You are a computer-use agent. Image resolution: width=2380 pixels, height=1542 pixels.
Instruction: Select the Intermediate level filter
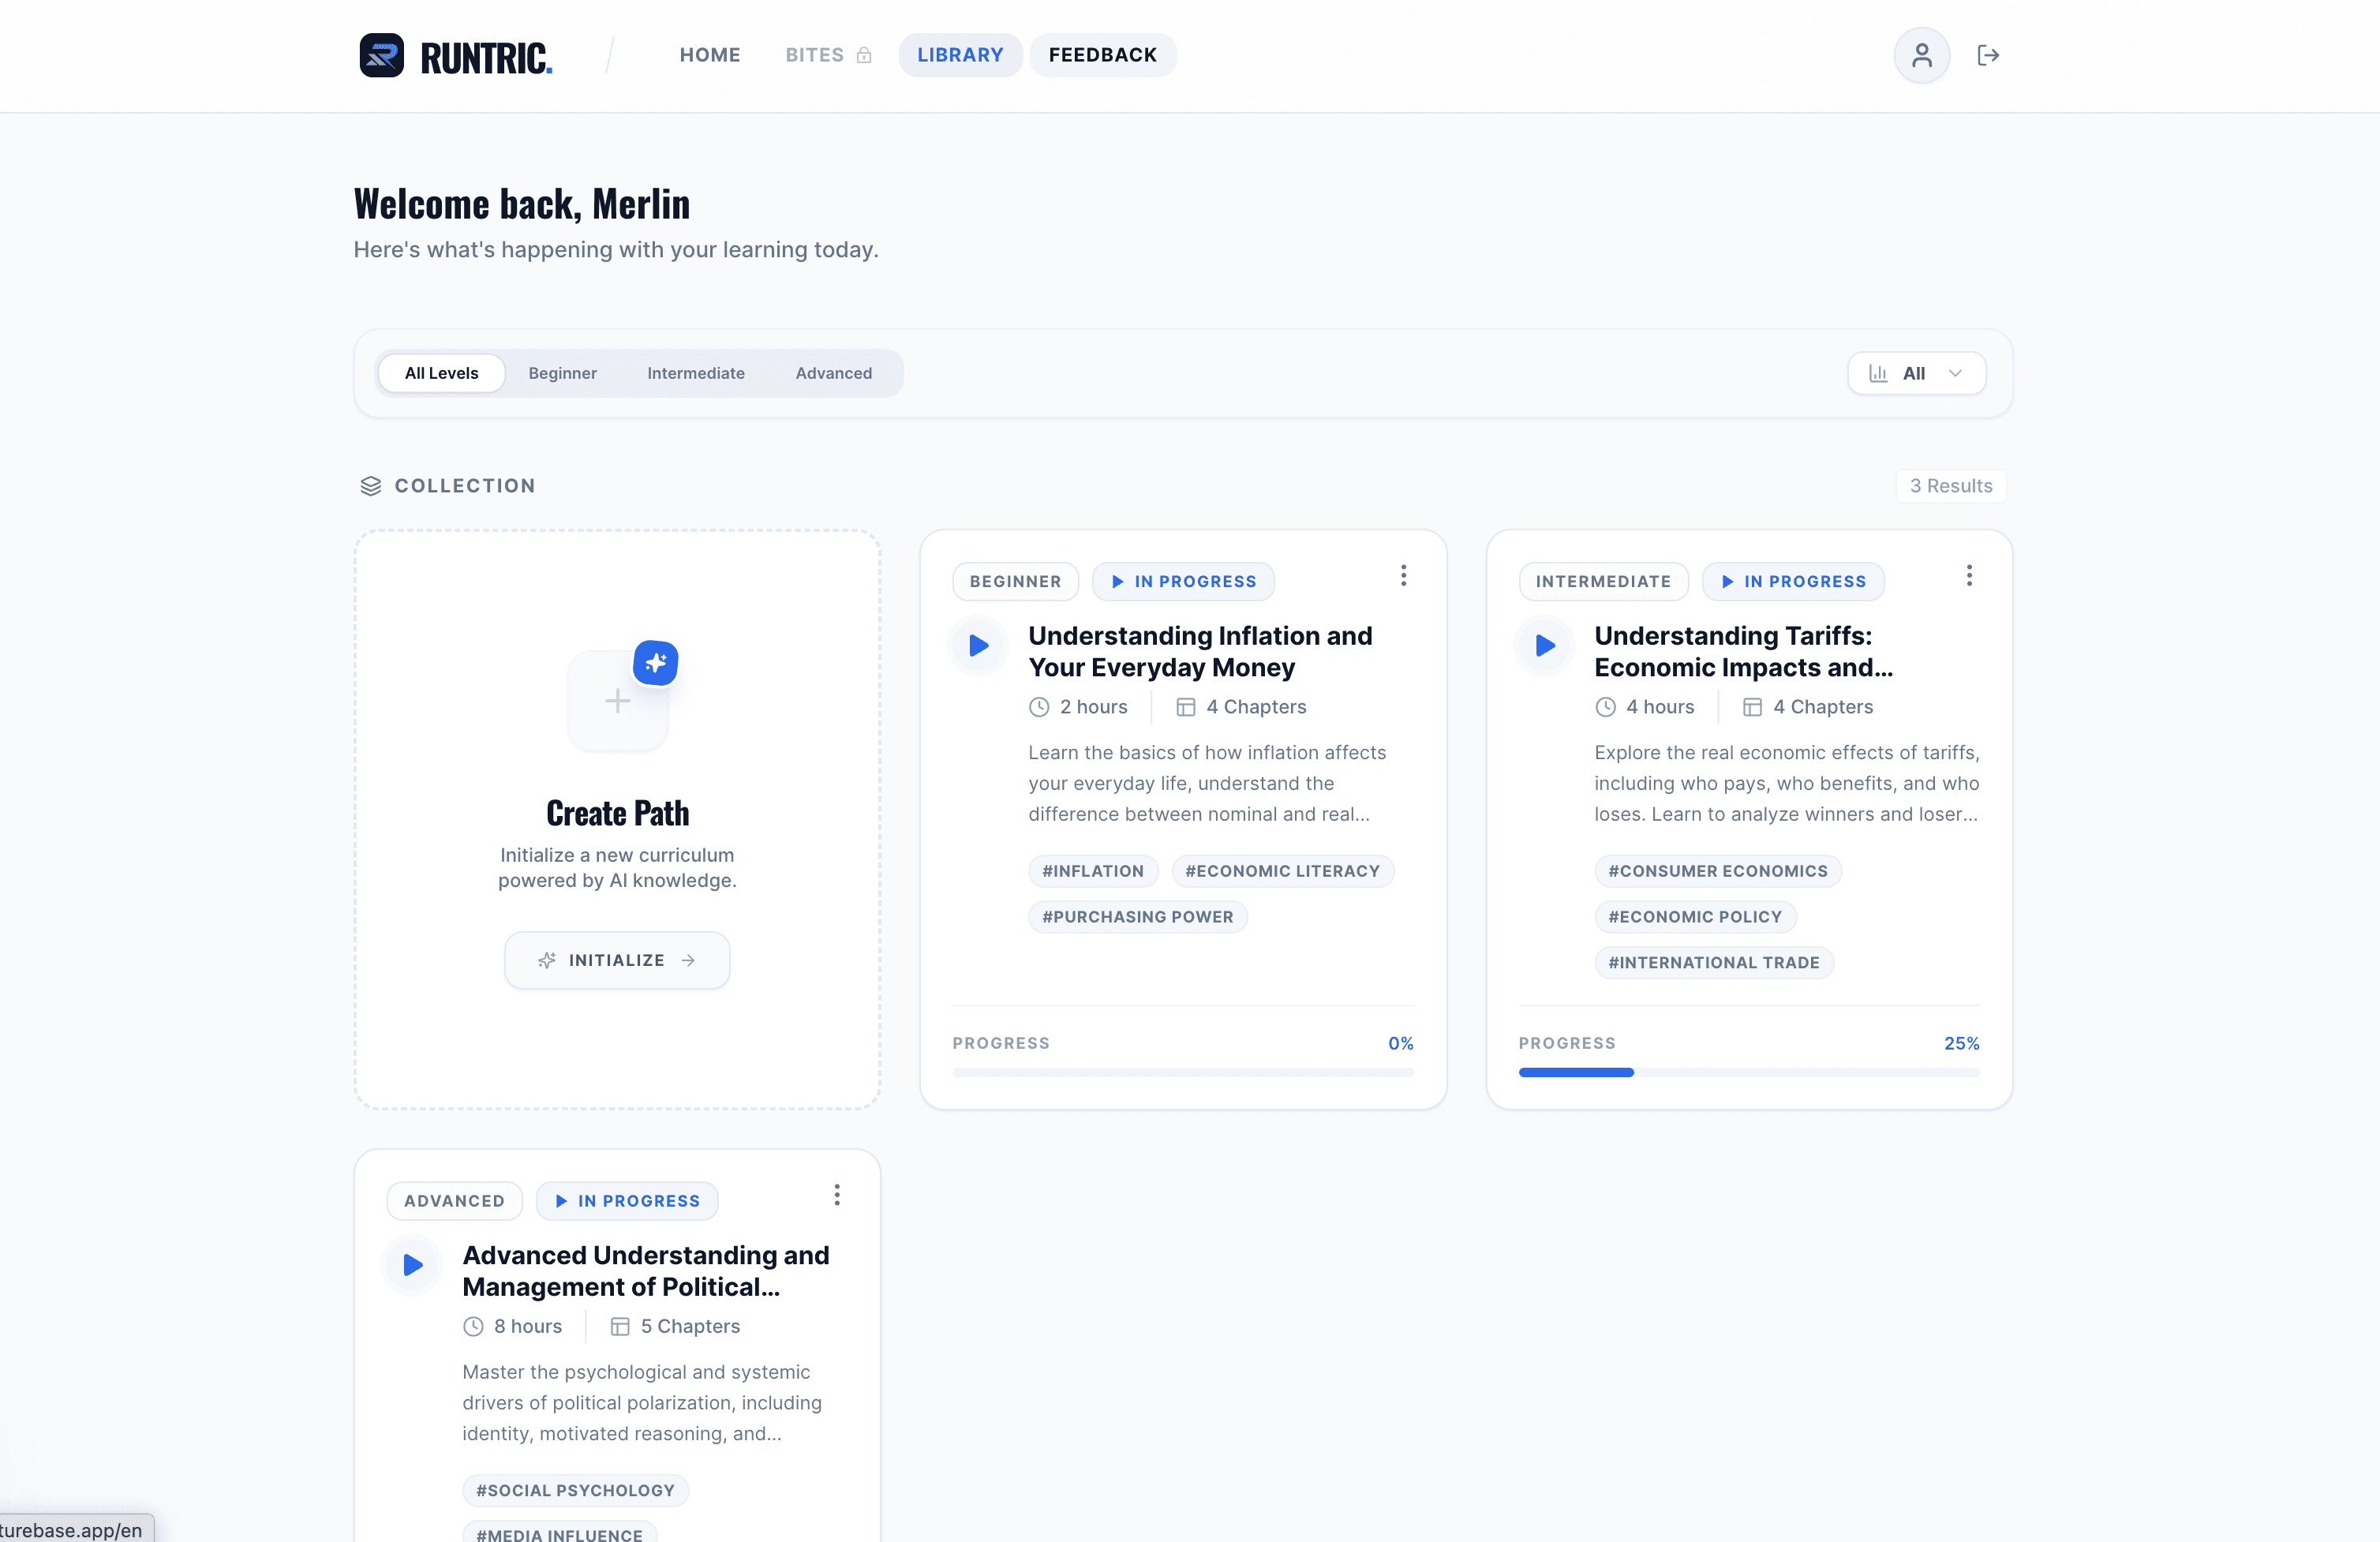click(x=695, y=372)
